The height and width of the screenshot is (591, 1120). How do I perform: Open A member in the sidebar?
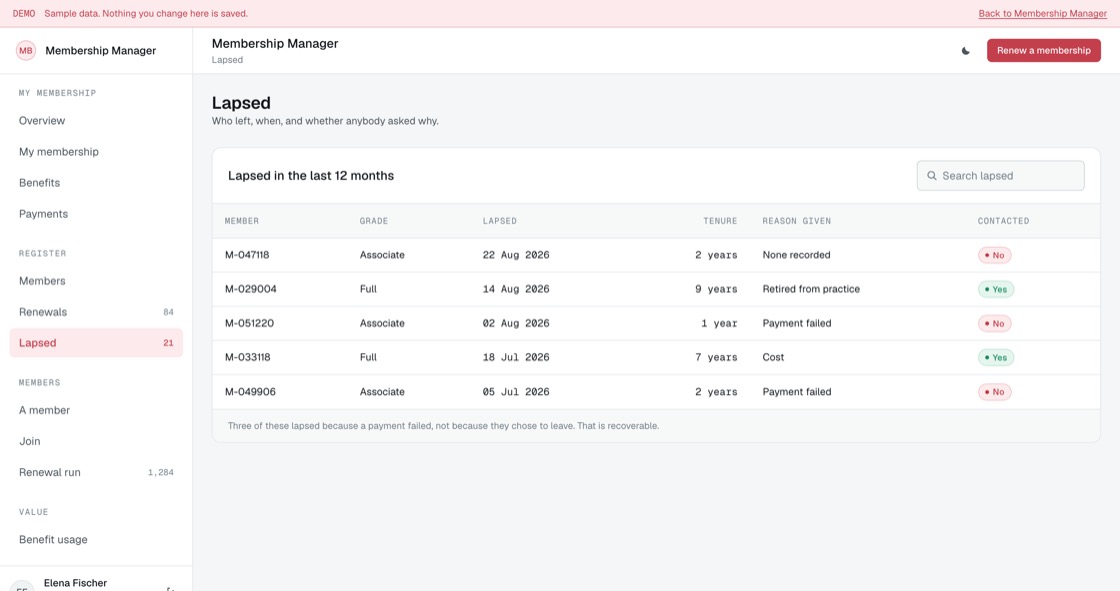[x=96, y=410]
